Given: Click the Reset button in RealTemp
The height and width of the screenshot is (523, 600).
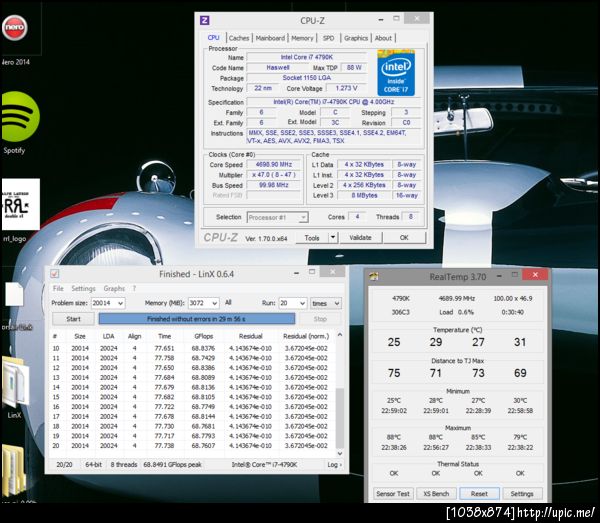Looking at the screenshot, I should (479, 494).
